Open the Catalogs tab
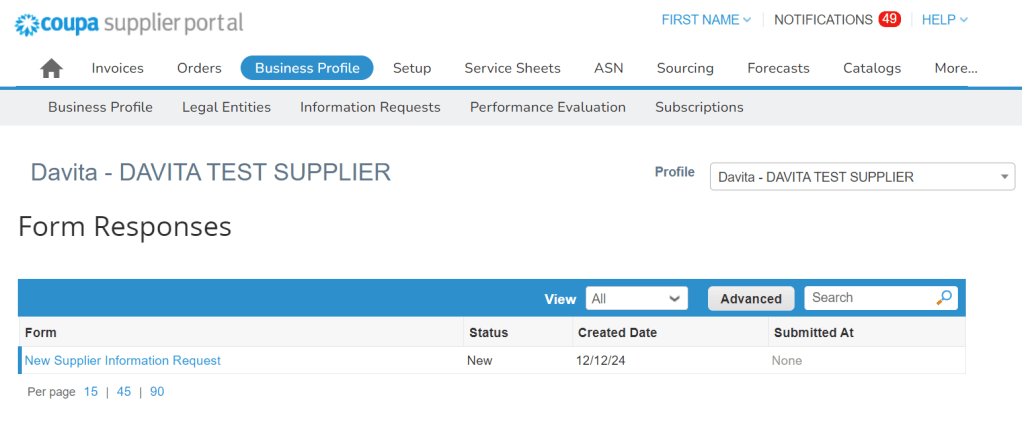The width and height of the screenshot is (1022, 423). tap(872, 68)
